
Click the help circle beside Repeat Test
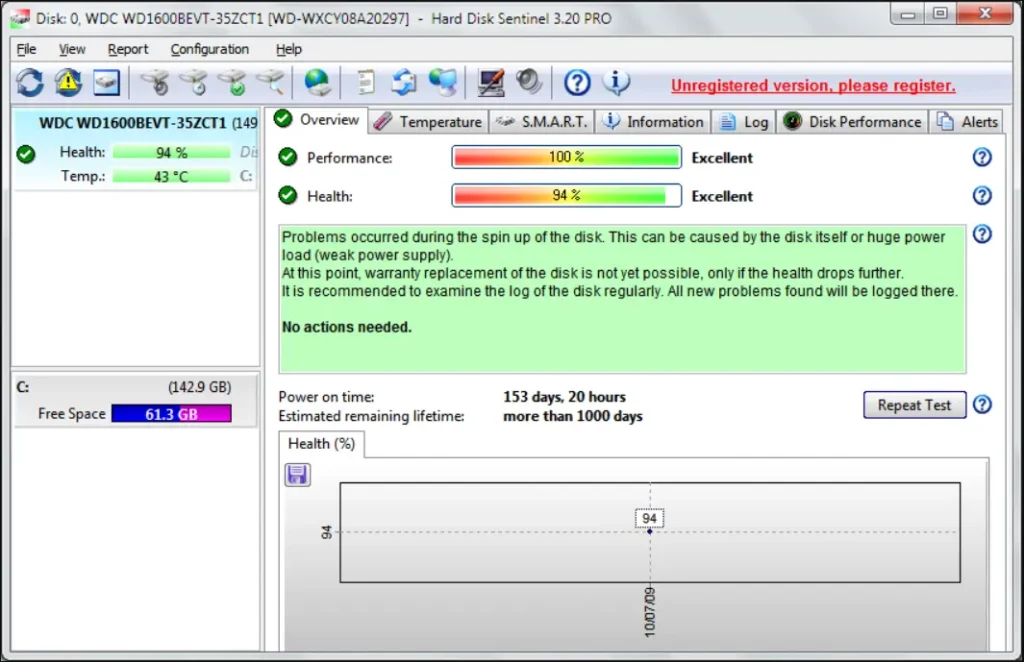pos(982,405)
